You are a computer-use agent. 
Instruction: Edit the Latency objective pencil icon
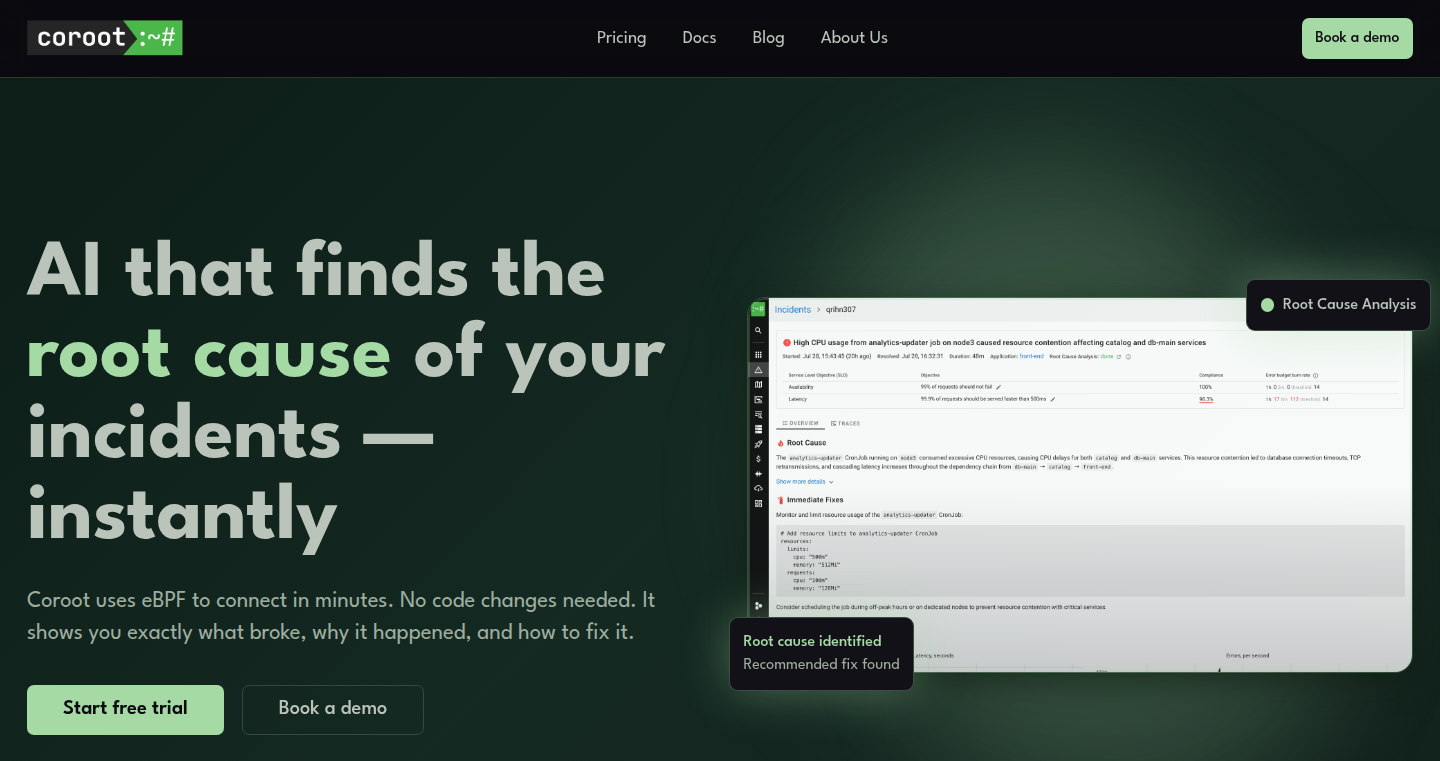[1052, 399]
